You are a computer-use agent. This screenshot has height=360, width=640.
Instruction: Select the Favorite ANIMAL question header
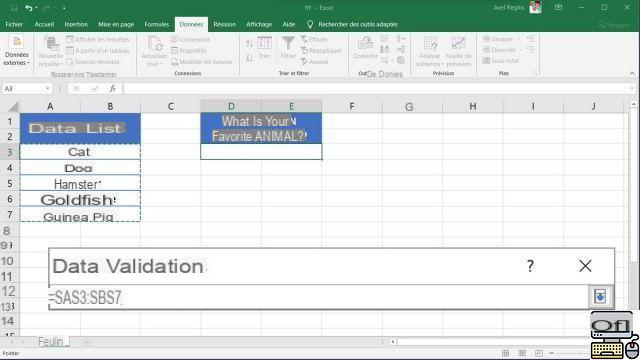[x=261, y=129]
